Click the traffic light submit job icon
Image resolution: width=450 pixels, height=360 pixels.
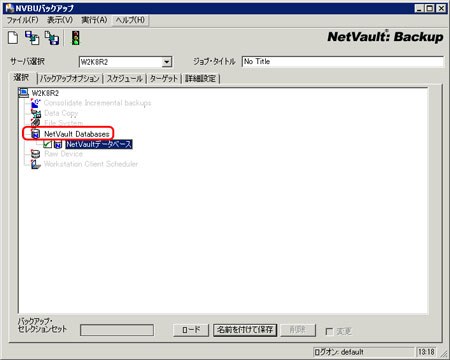pyautogui.click(x=76, y=38)
